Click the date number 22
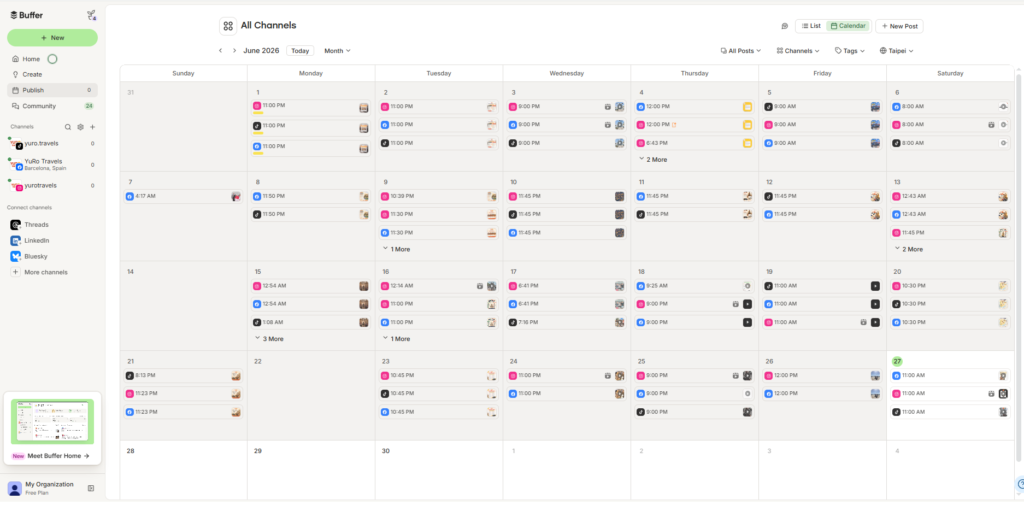Image resolution: width=1024 pixels, height=511 pixels. (x=258, y=361)
